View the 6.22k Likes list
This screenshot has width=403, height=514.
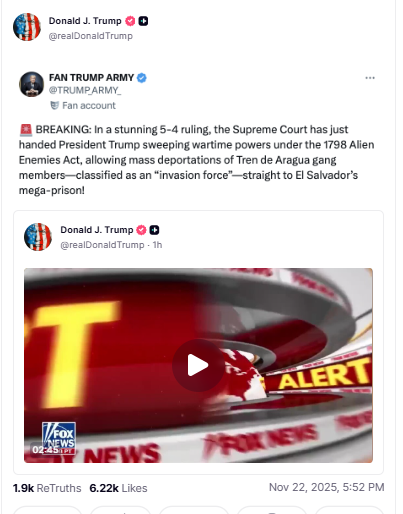click(x=118, y=488)
